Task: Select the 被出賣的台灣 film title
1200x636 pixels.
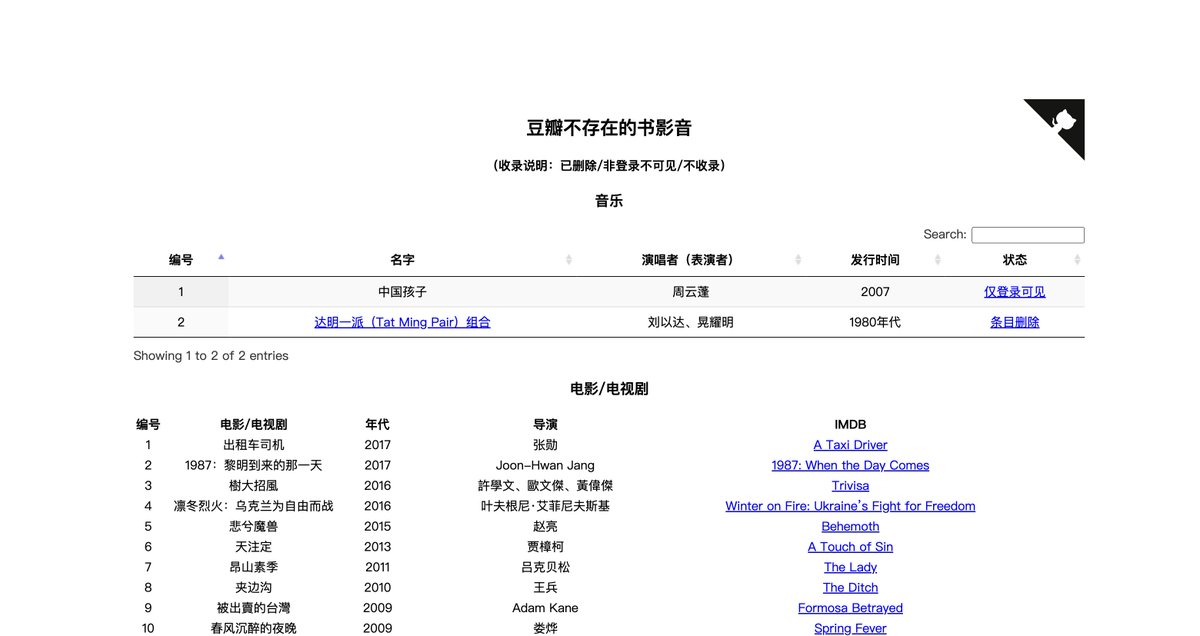Action: coord(254,608)
